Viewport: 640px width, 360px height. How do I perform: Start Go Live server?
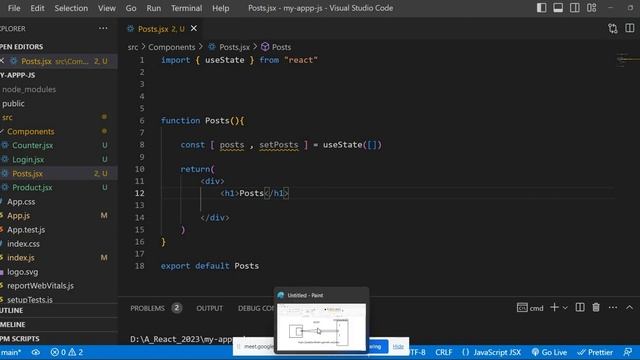click(549, 352)
